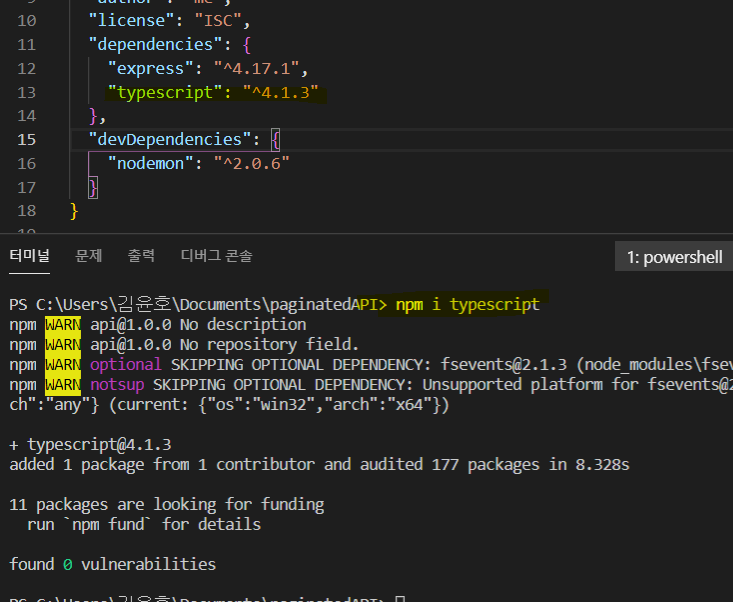733x602 pixels.
Task: Click 'found 0 vulnerabilities' output line
Action: [113, 565]
